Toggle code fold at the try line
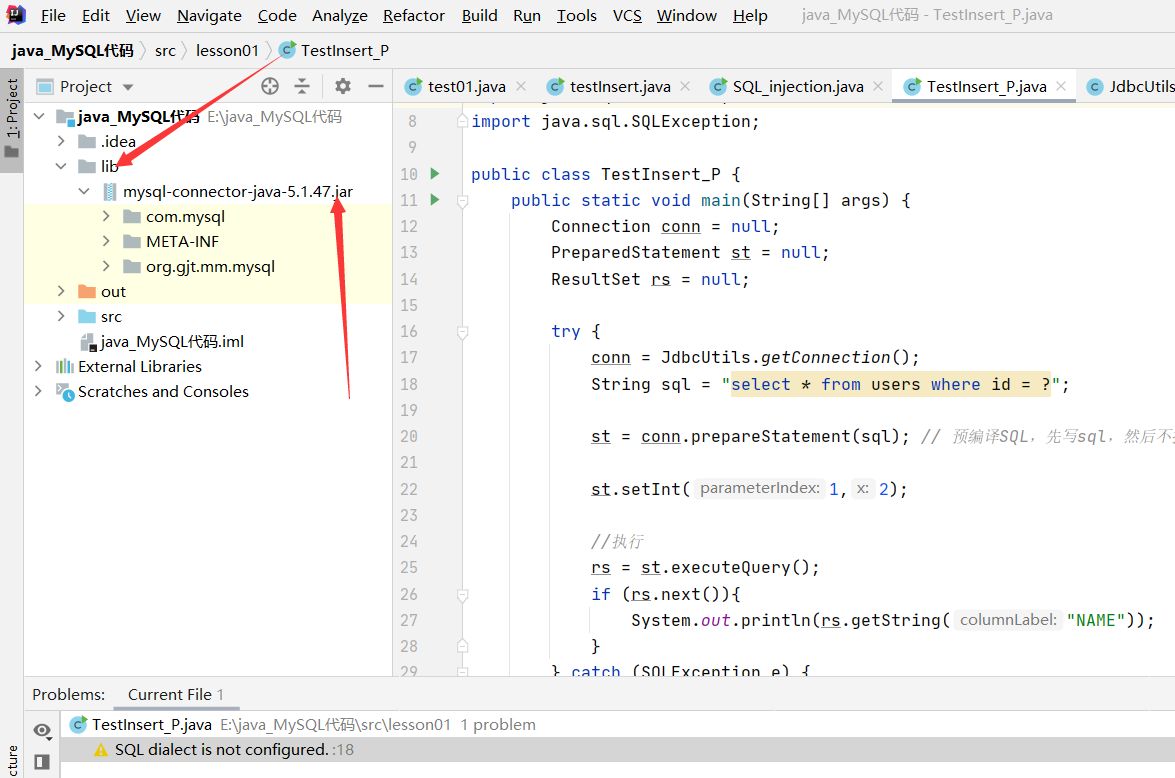The width and height of the screenshot is (1175, 778). click(x=462, y=331)
